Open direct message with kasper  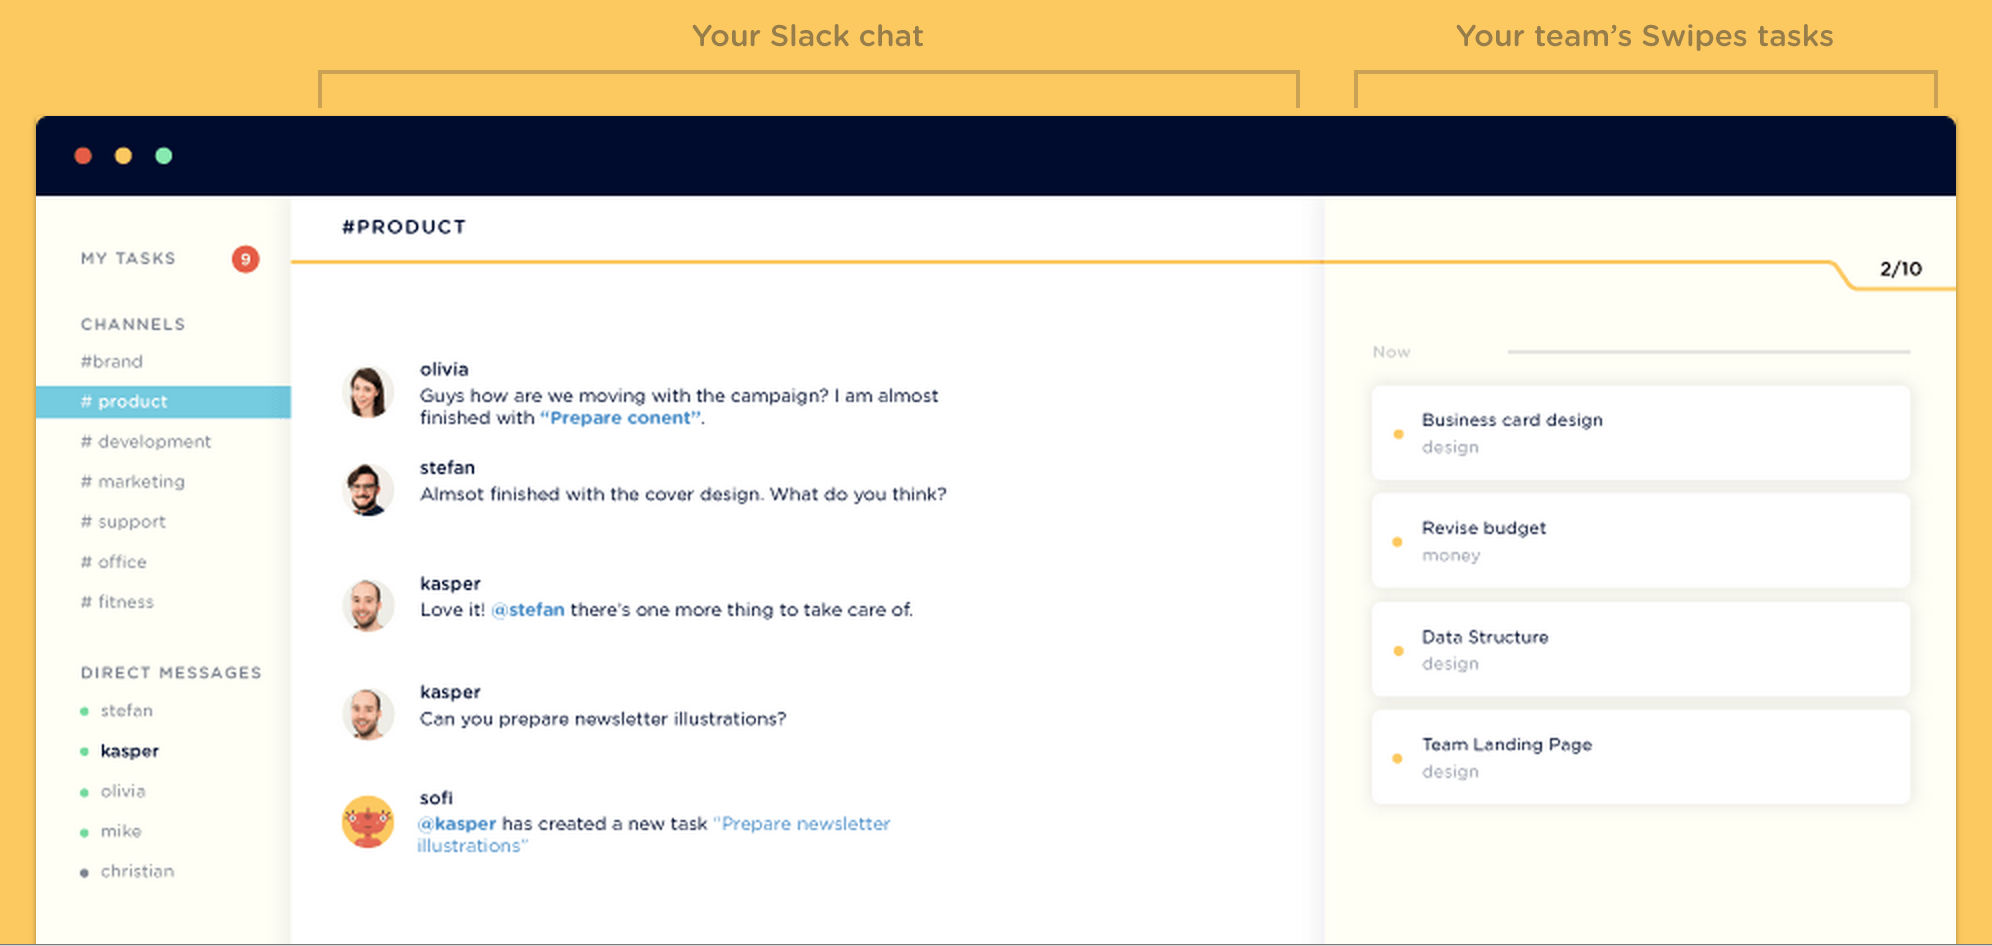129,751
